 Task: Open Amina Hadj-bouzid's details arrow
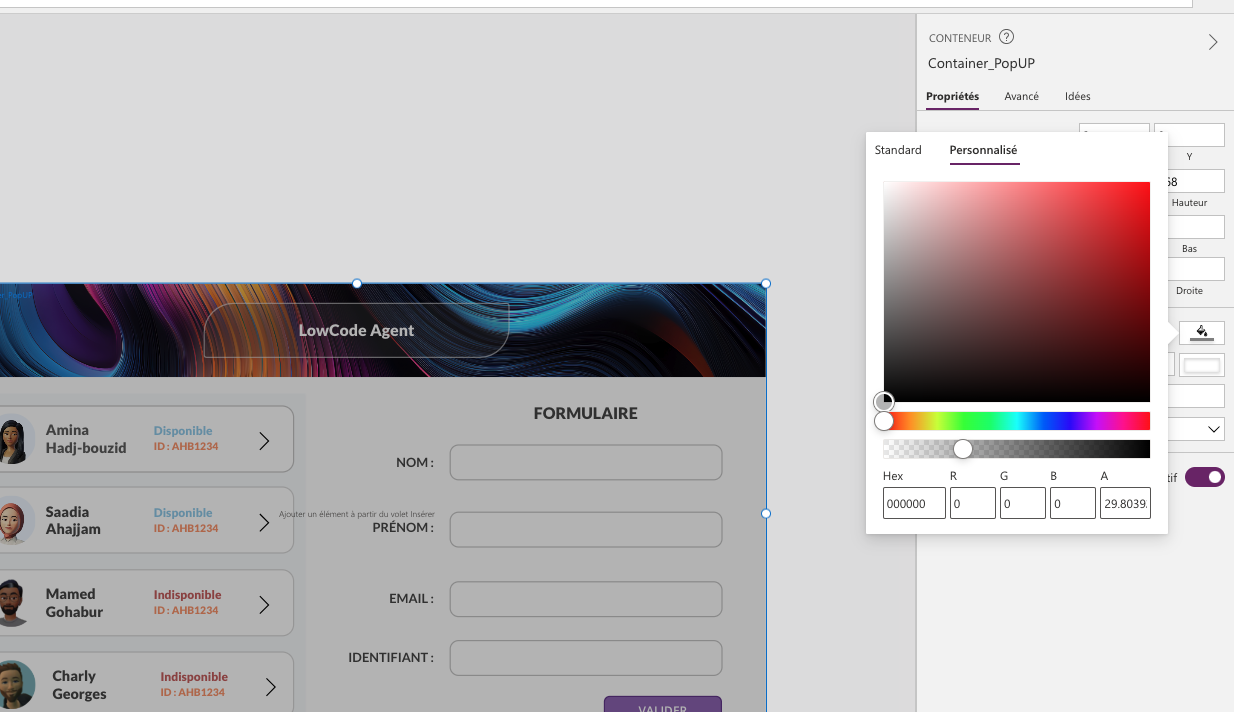[x=264, y=441]
